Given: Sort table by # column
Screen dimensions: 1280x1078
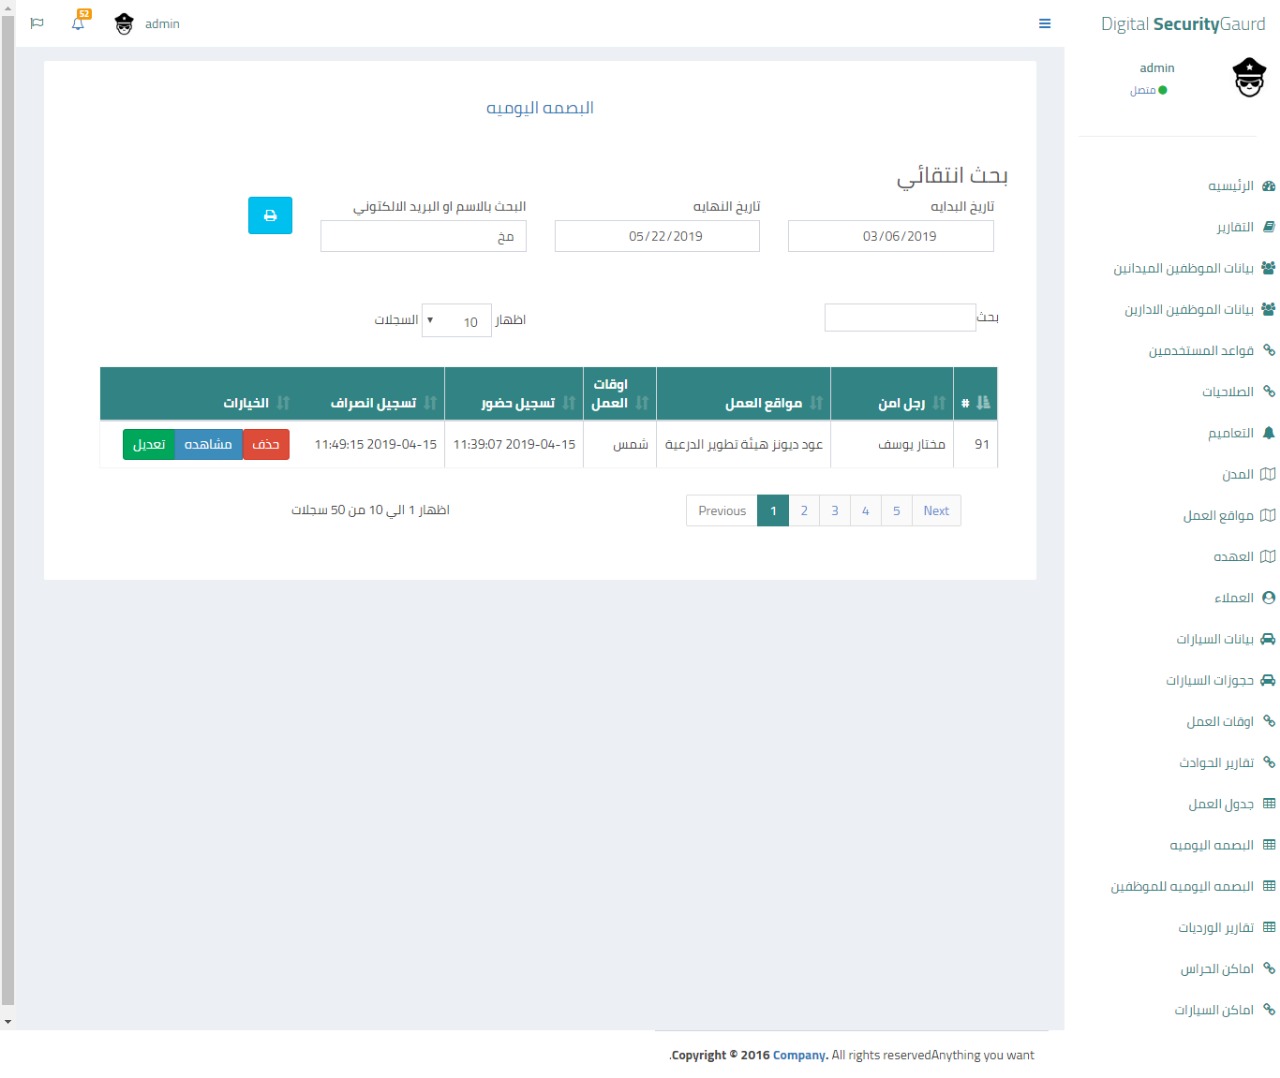Looking at the screenshot, I should pos(975,403).
